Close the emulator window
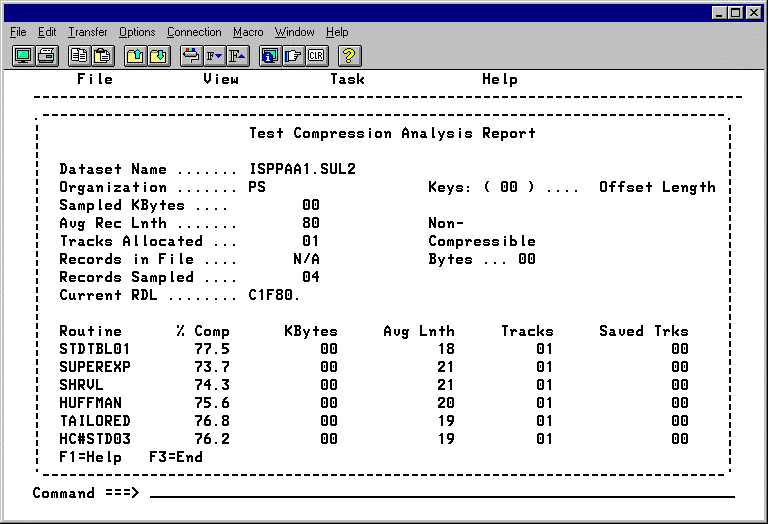Viewport: 768px width, 524px height. (x=754, y=13)
